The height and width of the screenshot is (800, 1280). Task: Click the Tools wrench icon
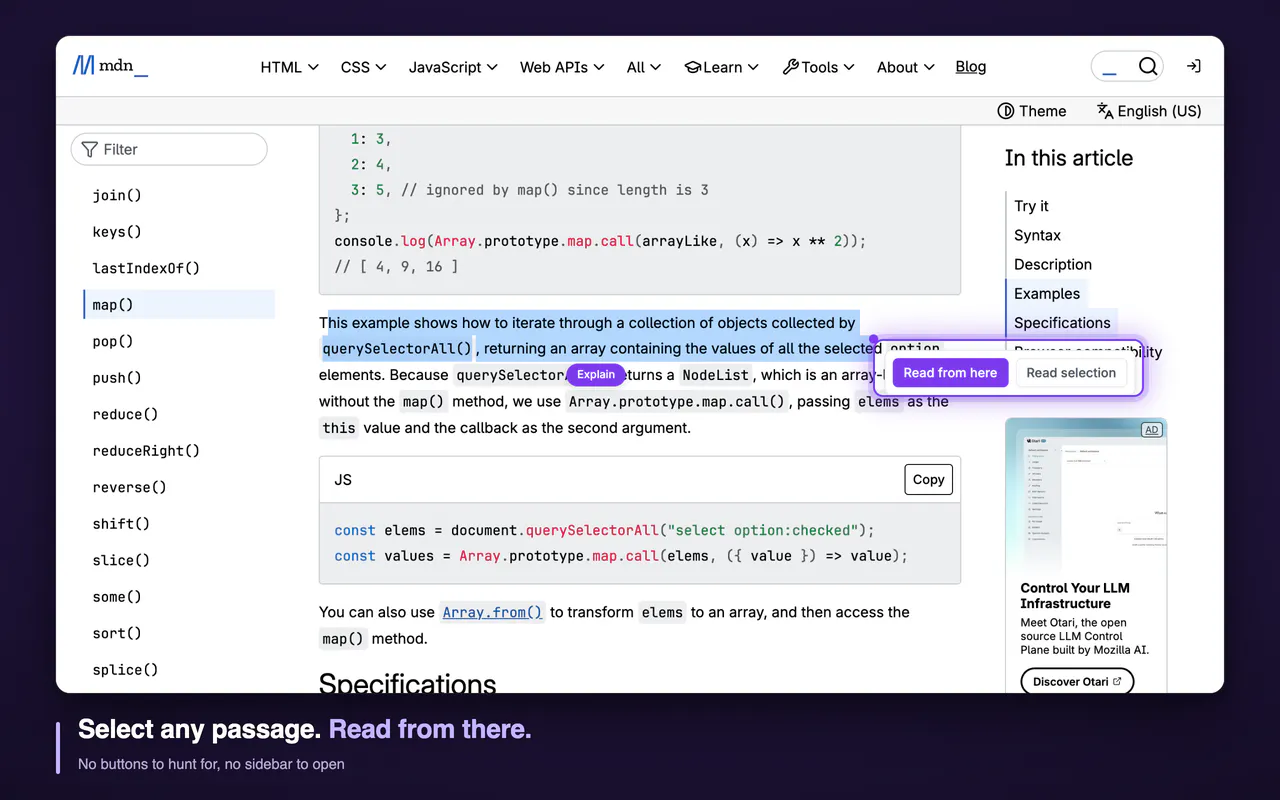click(x=790, y=67)
